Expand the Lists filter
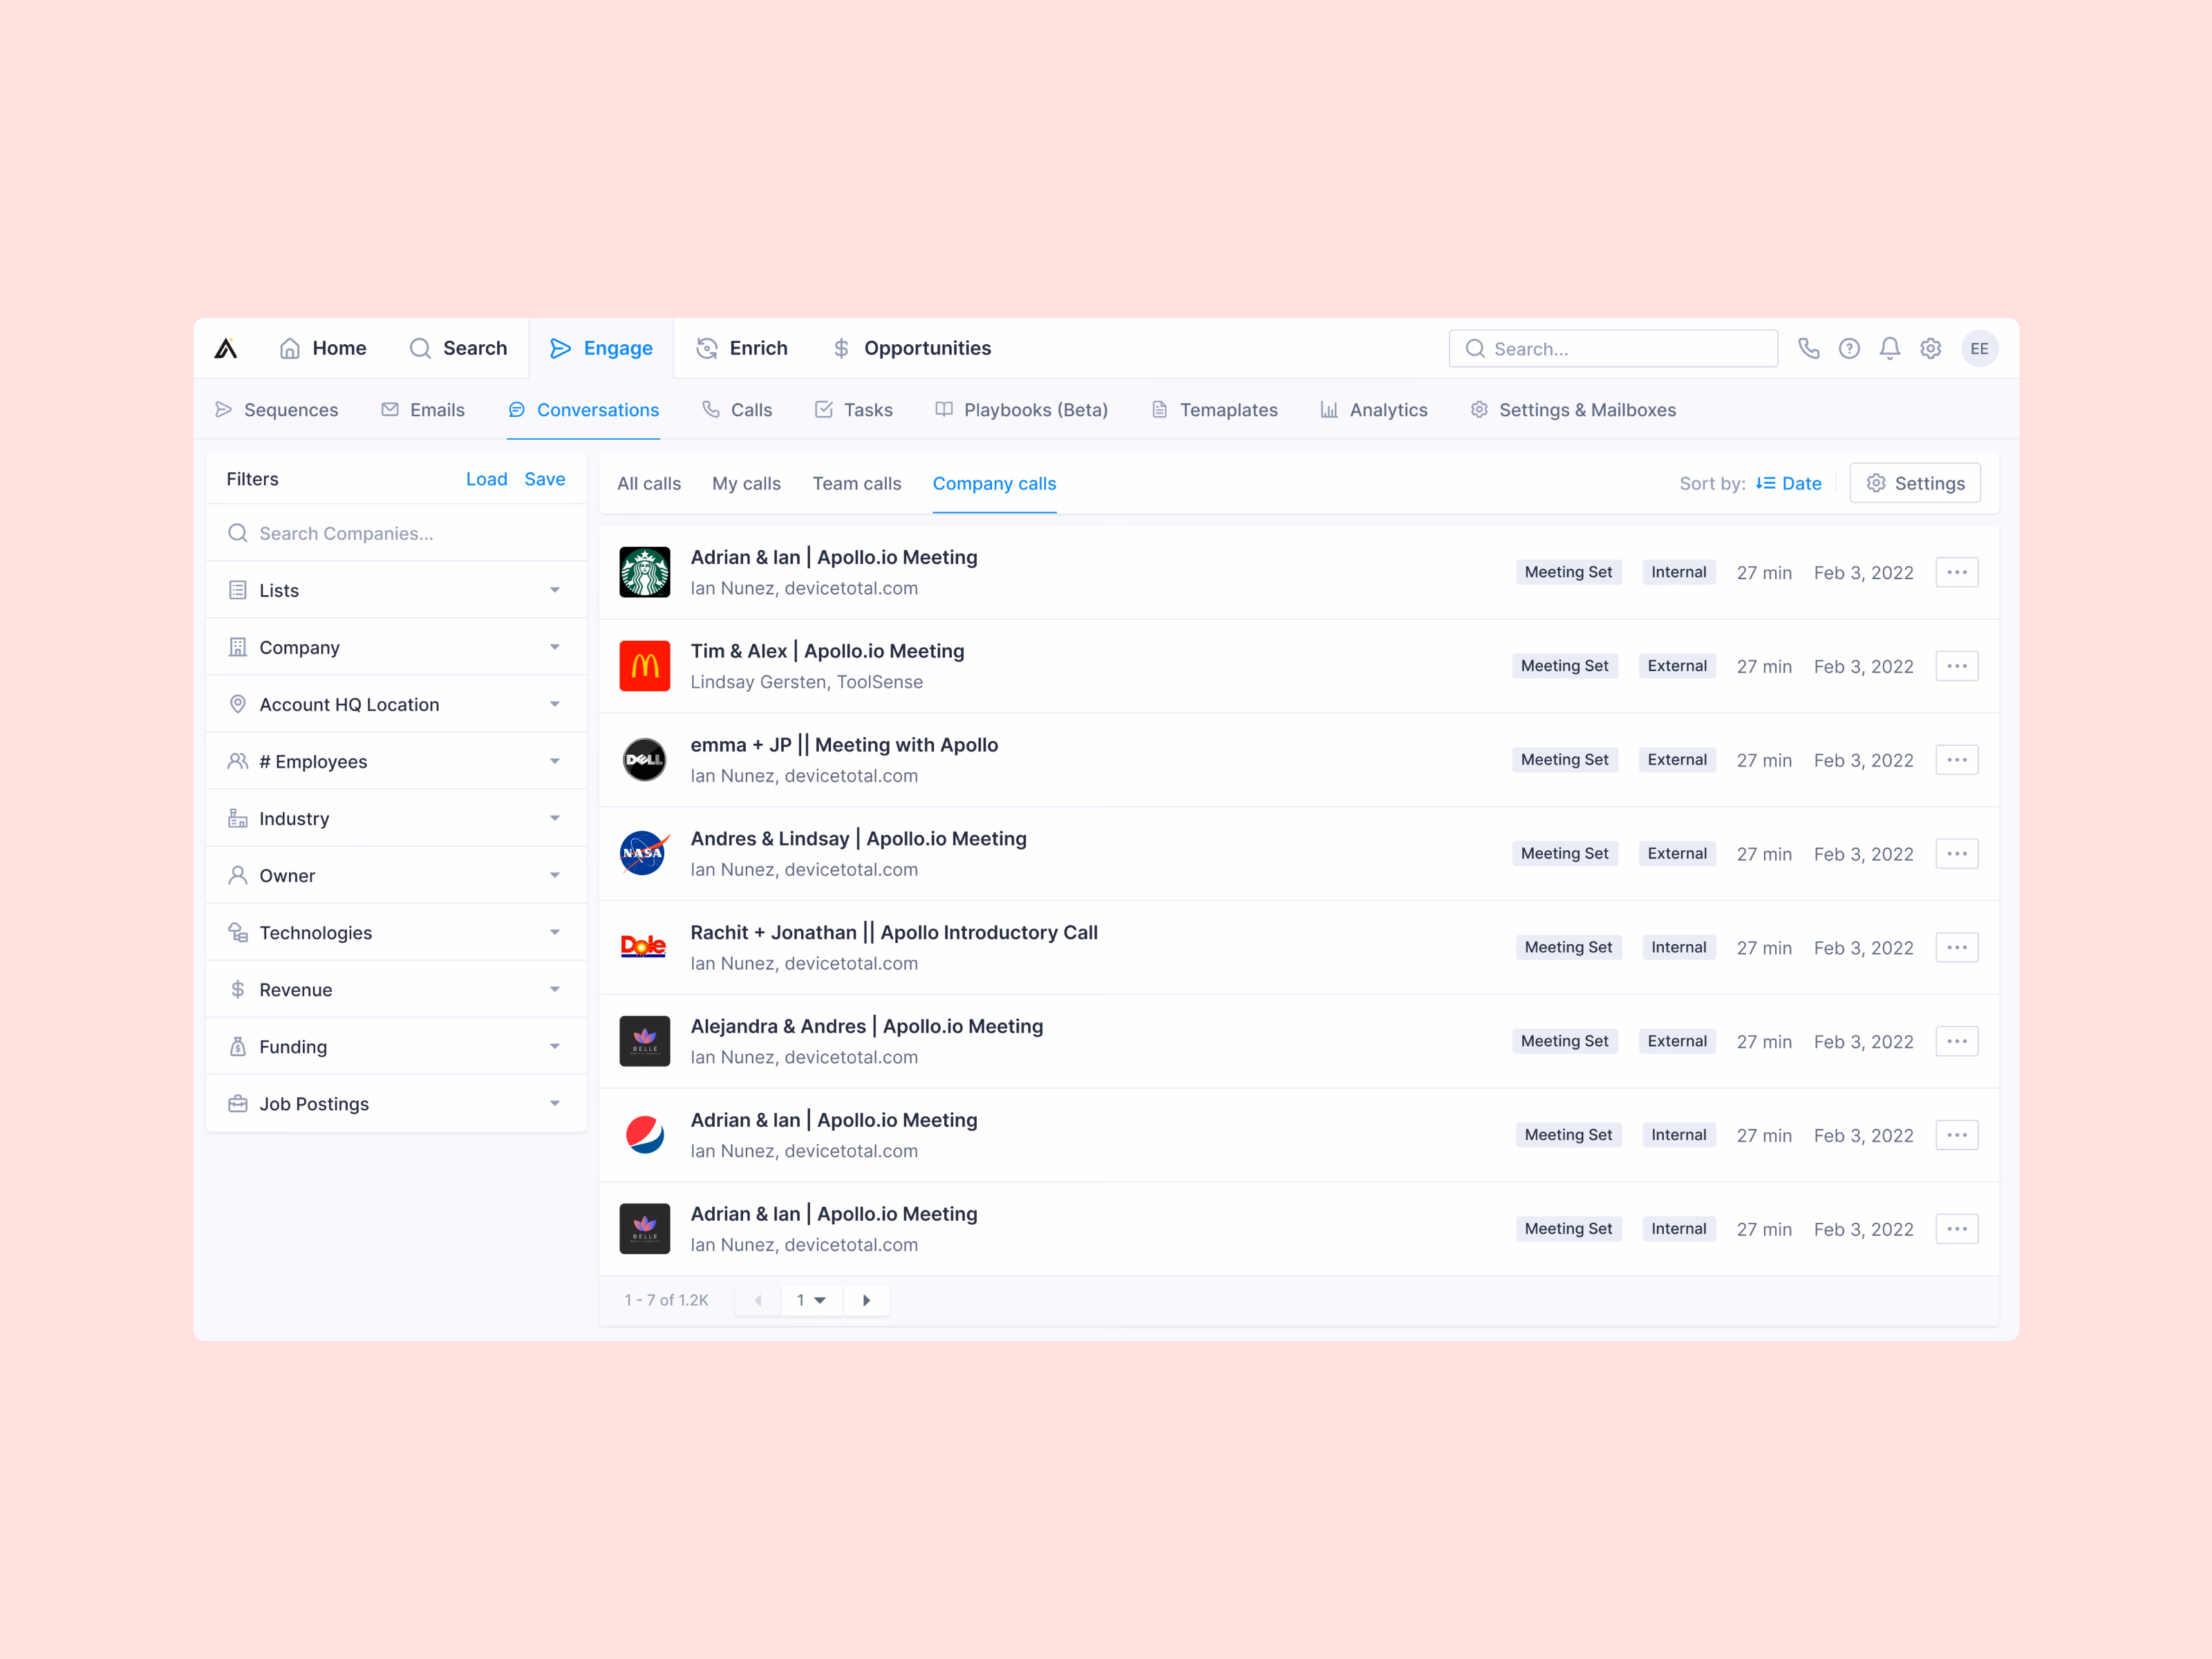The image size is (2212, 1659). coord(396,590)
